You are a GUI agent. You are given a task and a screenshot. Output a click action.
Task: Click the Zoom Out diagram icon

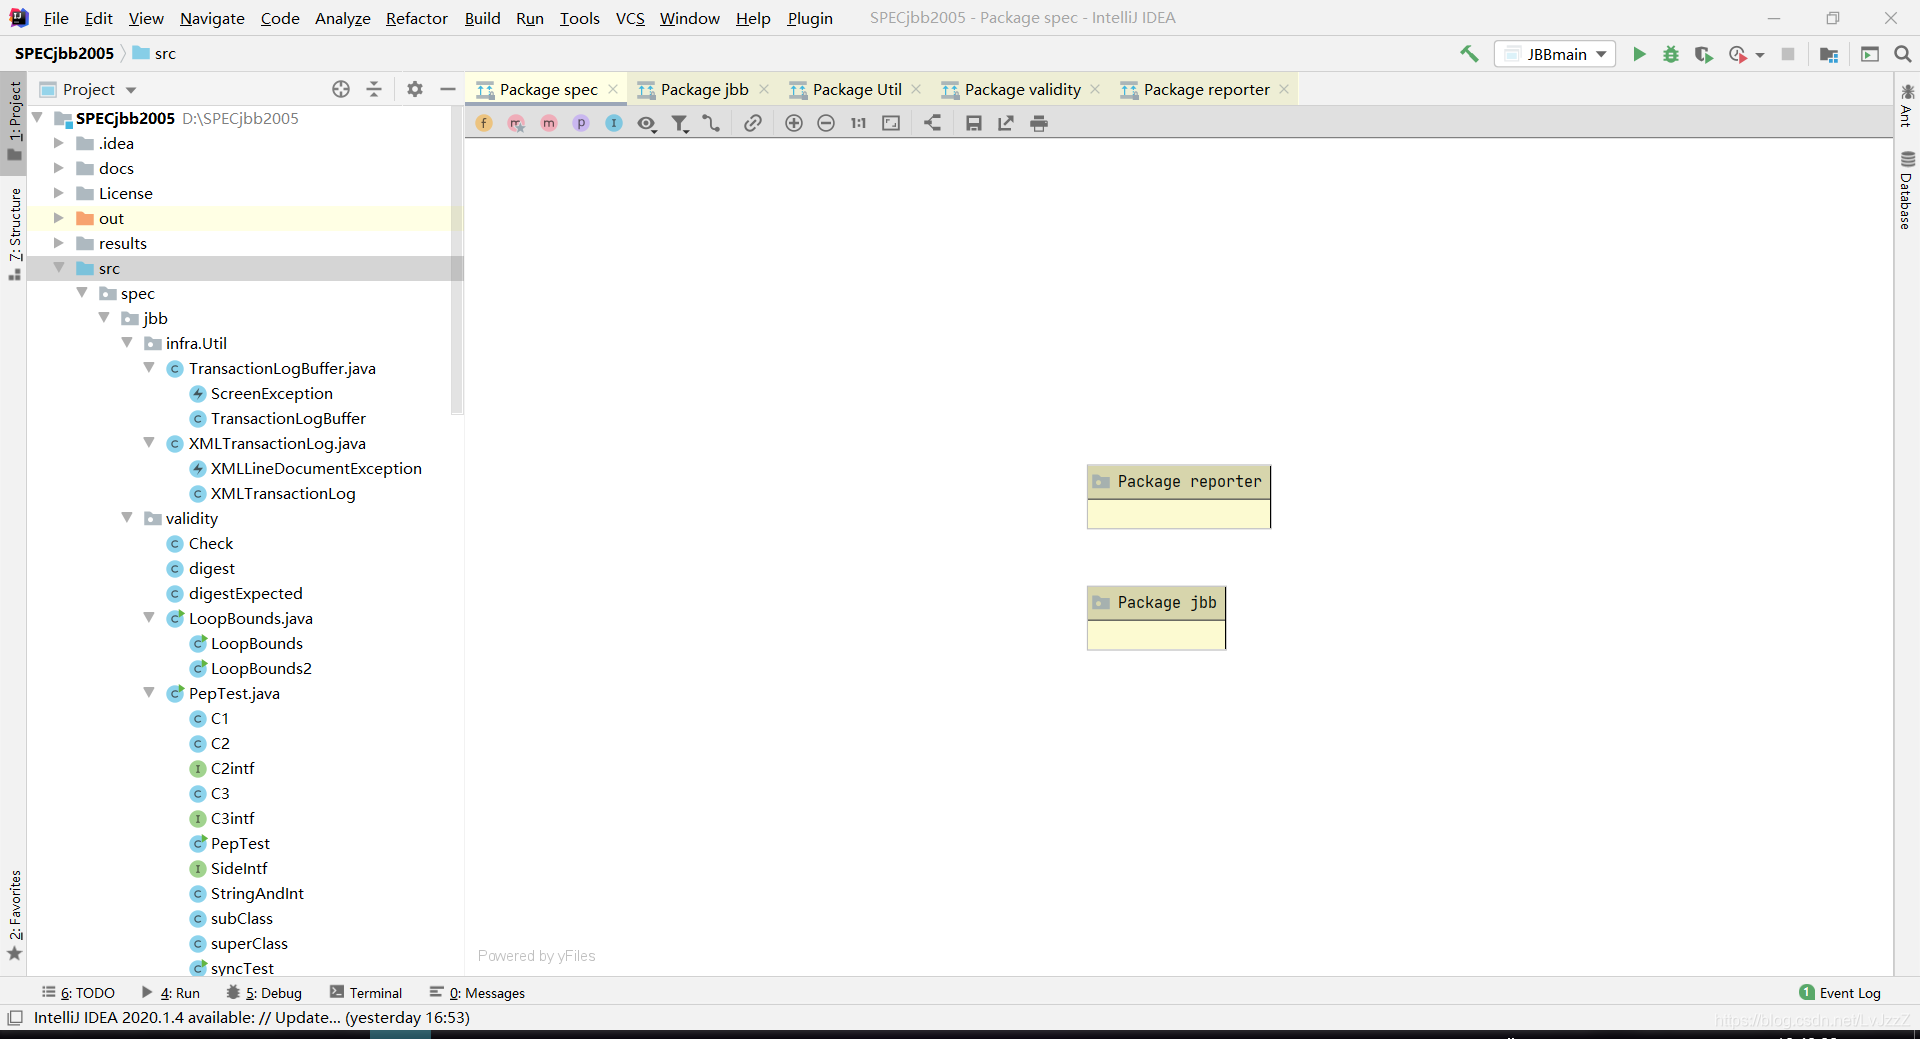tap(826, 123)
